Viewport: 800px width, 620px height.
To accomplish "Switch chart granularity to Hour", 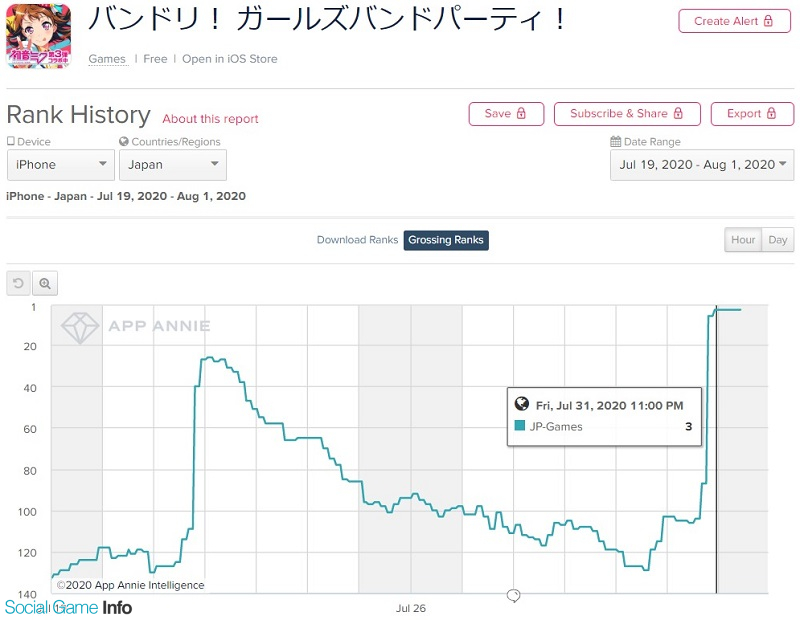I will 743,240.
